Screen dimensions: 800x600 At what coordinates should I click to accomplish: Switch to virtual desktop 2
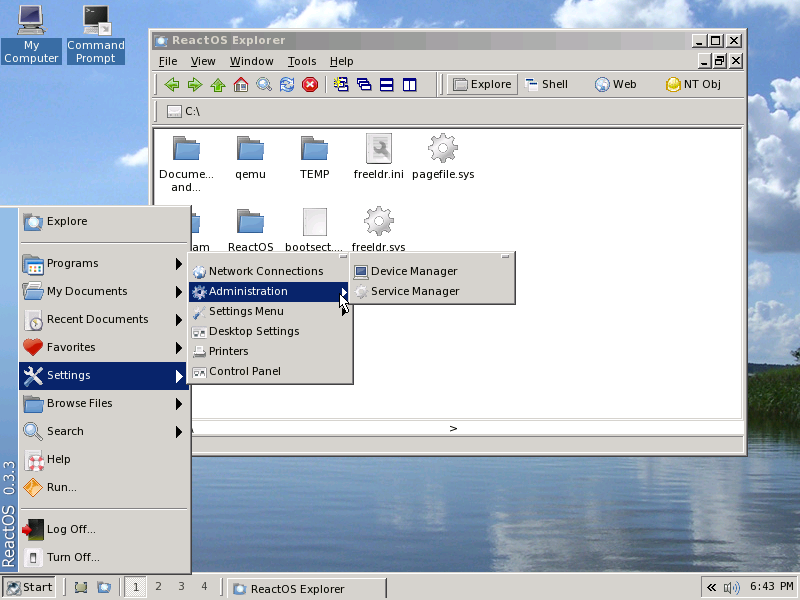[158, 587]
